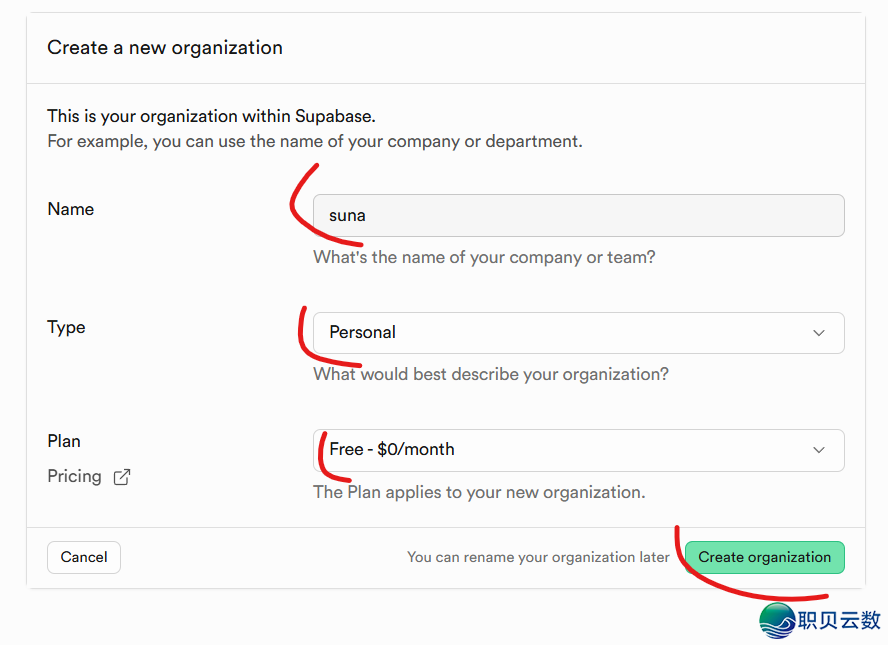
Task: Click the 'The Plan applies to your new organization' hint
Action: click(x=479, y=492)
